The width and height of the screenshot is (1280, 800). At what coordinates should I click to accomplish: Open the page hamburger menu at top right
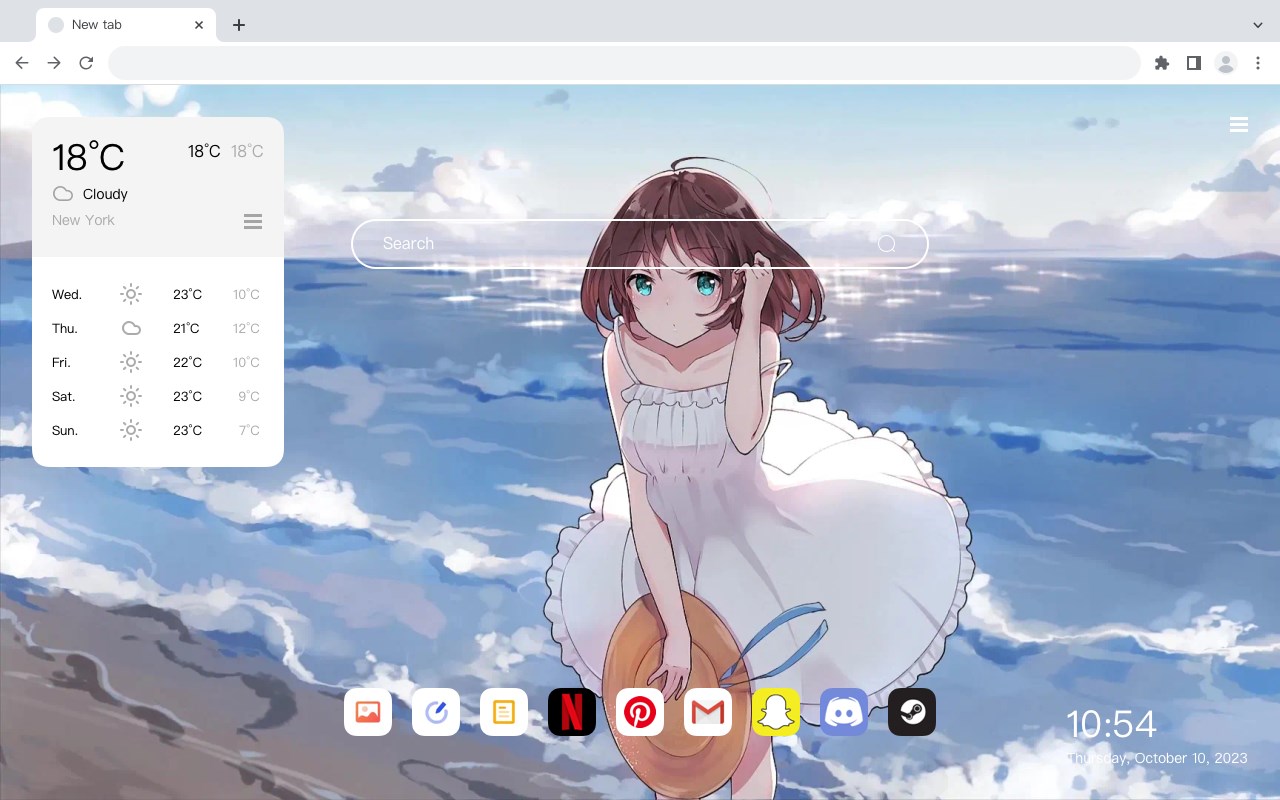(x=1239, y=125)
